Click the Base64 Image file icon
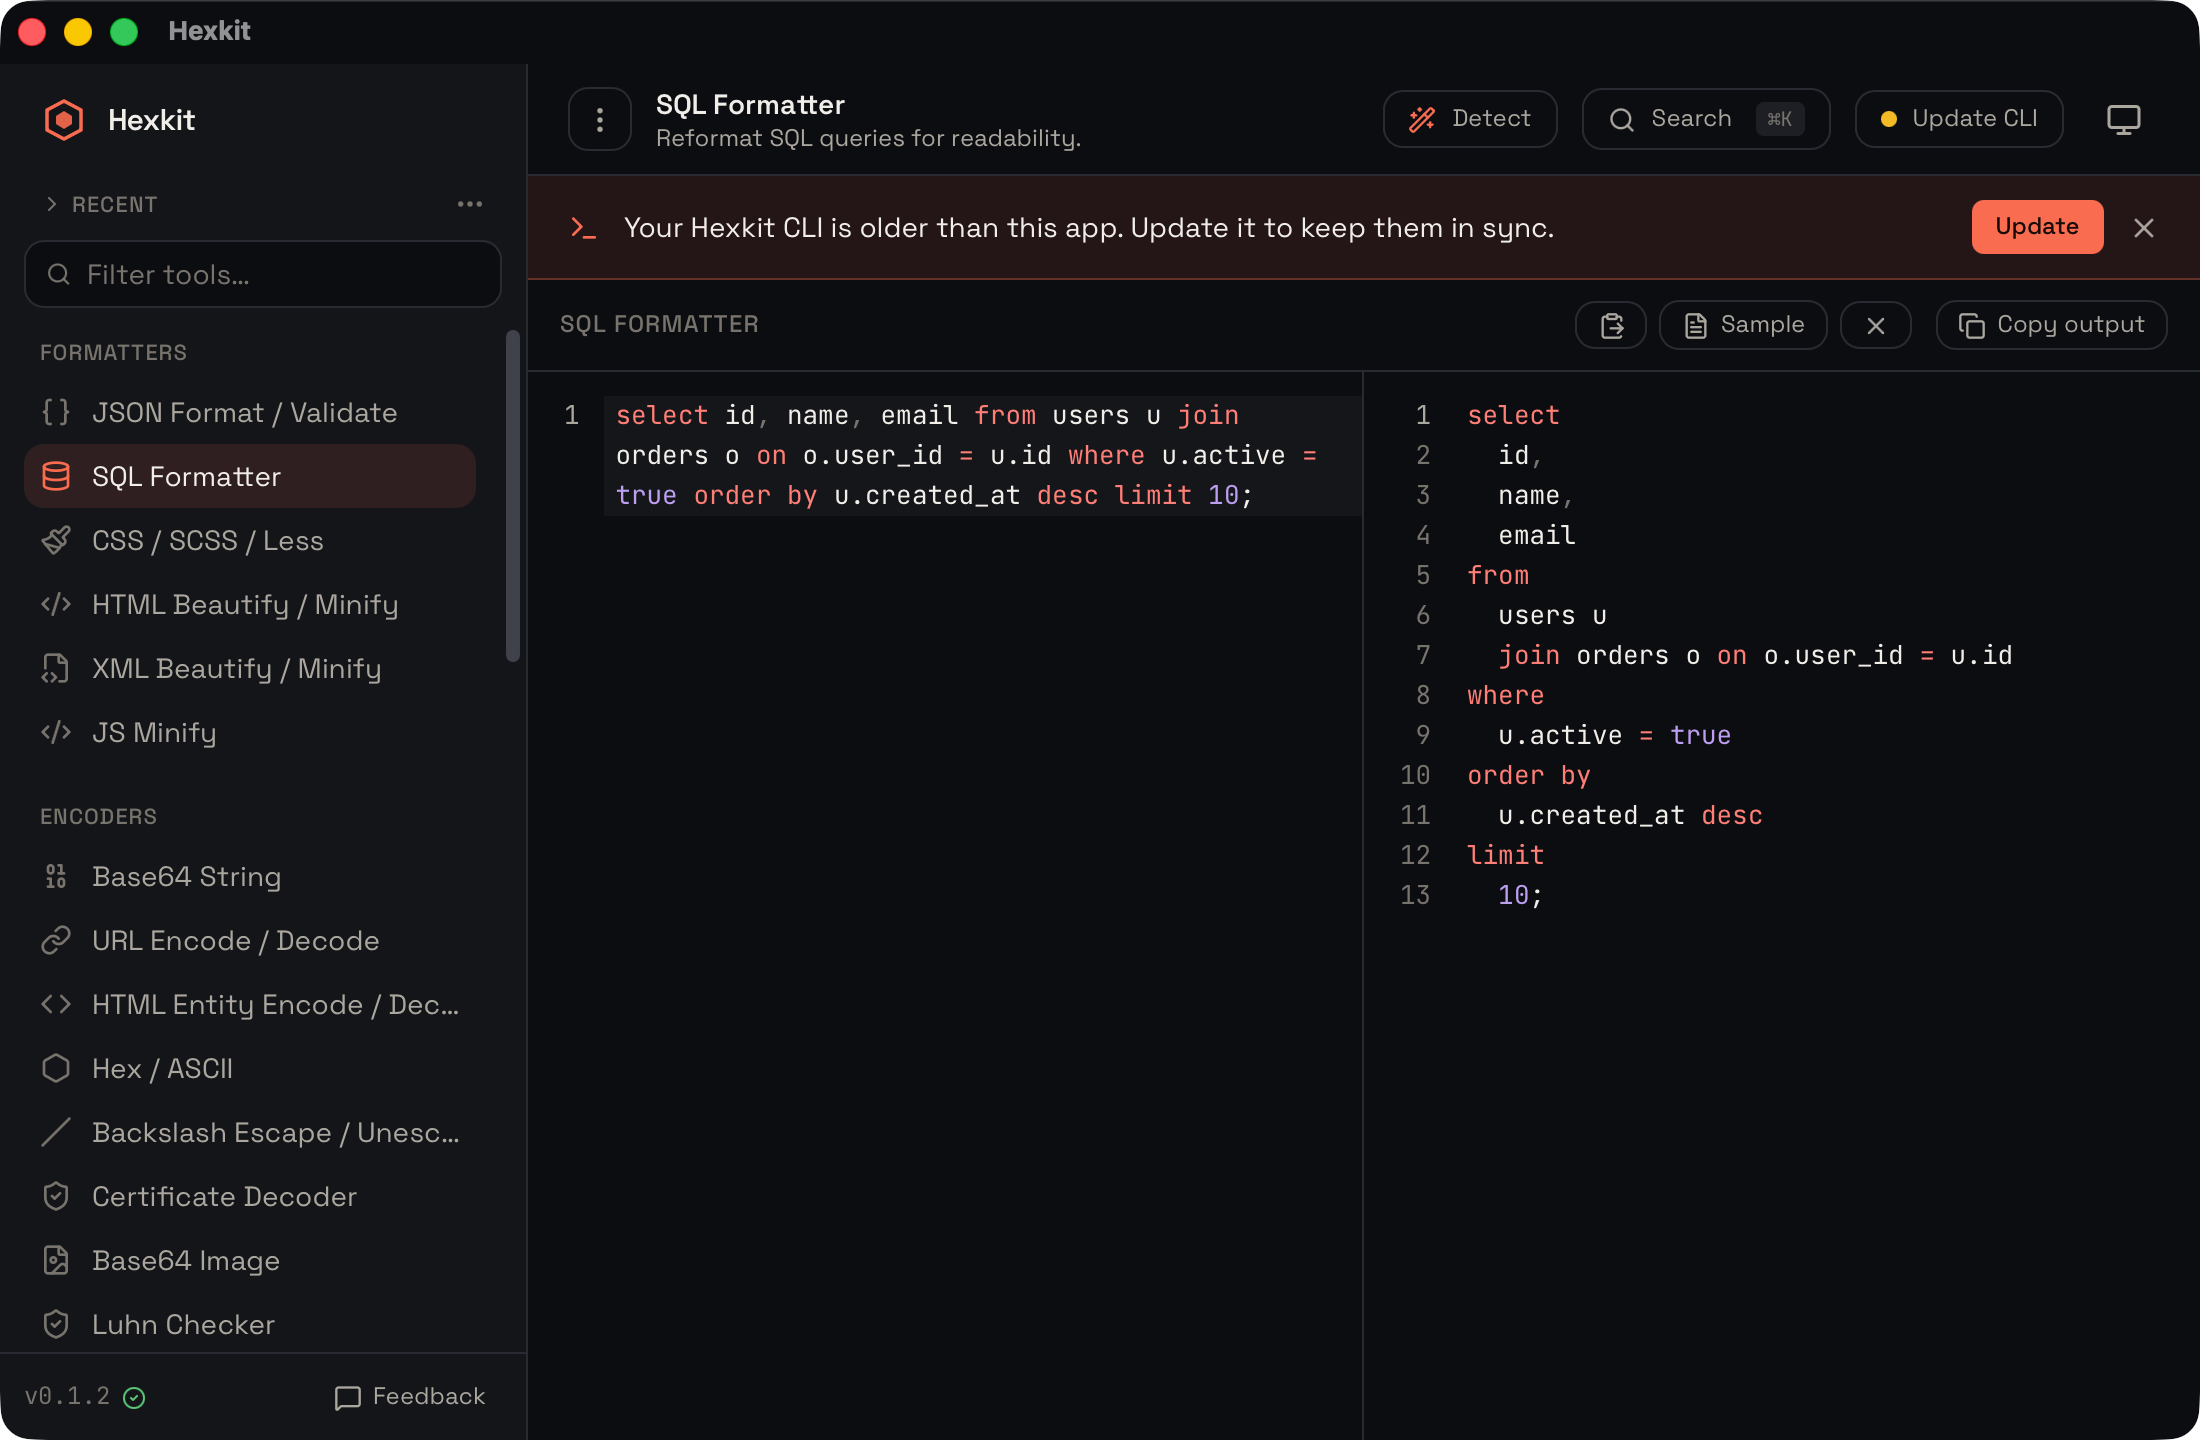Viewport: 2200px width, 1440px height. coord(56,1260)
